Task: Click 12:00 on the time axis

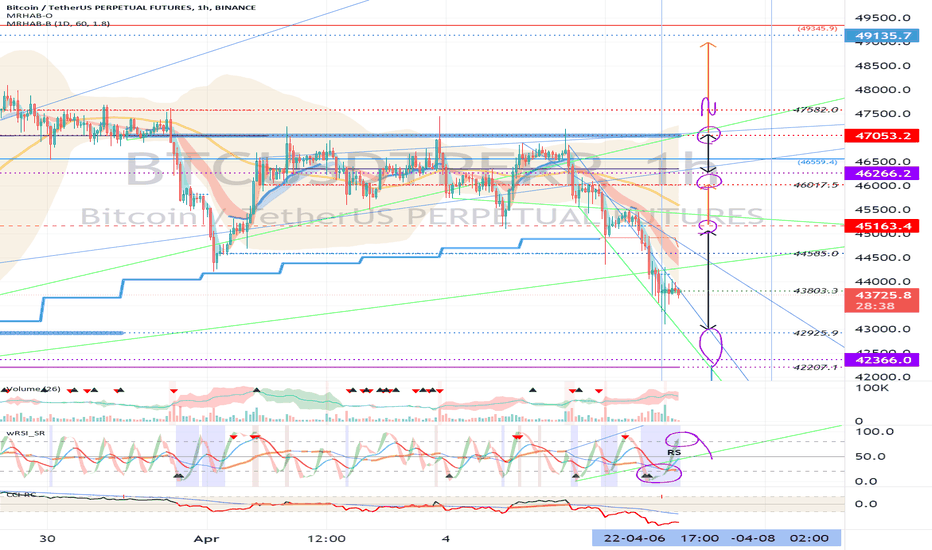Action: point(327,539)
